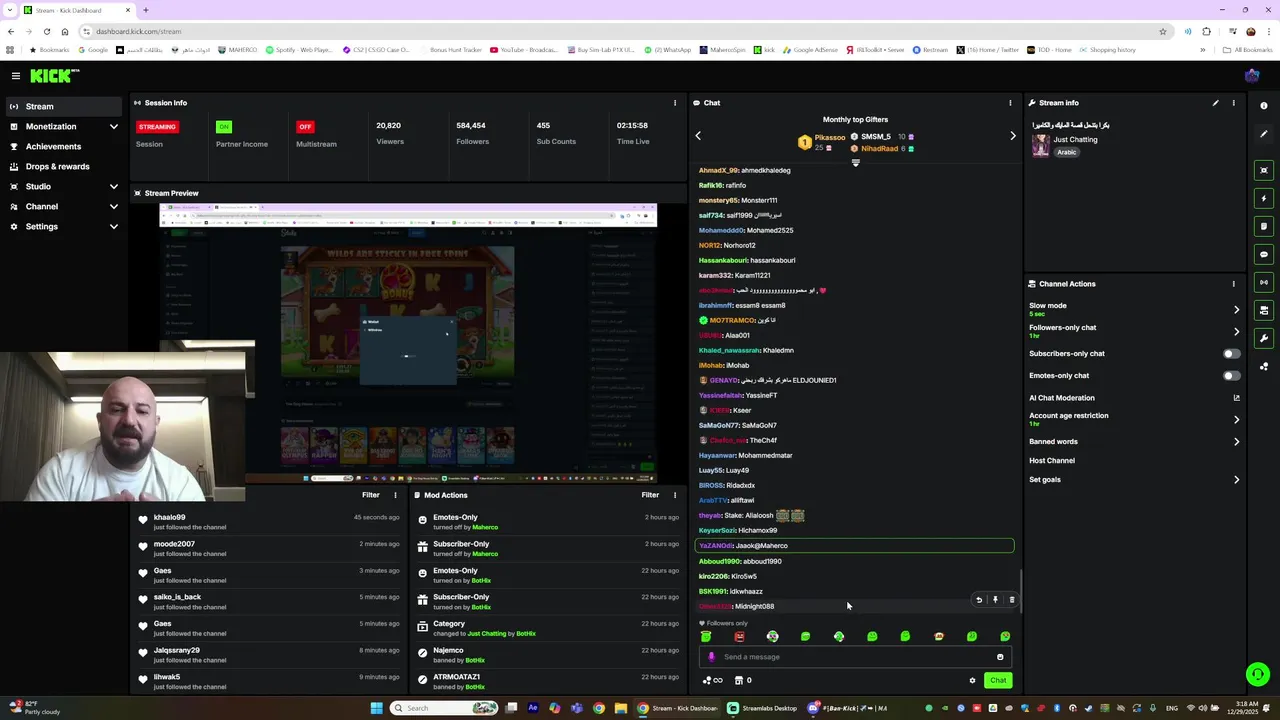The width and height of the screenshot is (1280, 720).
Task: Open Slow mode options arrow
Action: pos(1236,310)
